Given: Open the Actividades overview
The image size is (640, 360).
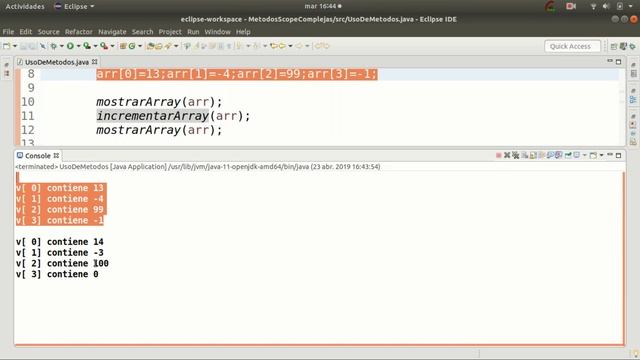Looking at the screenshot, I should pyautogui.click(x=25, y=7).
